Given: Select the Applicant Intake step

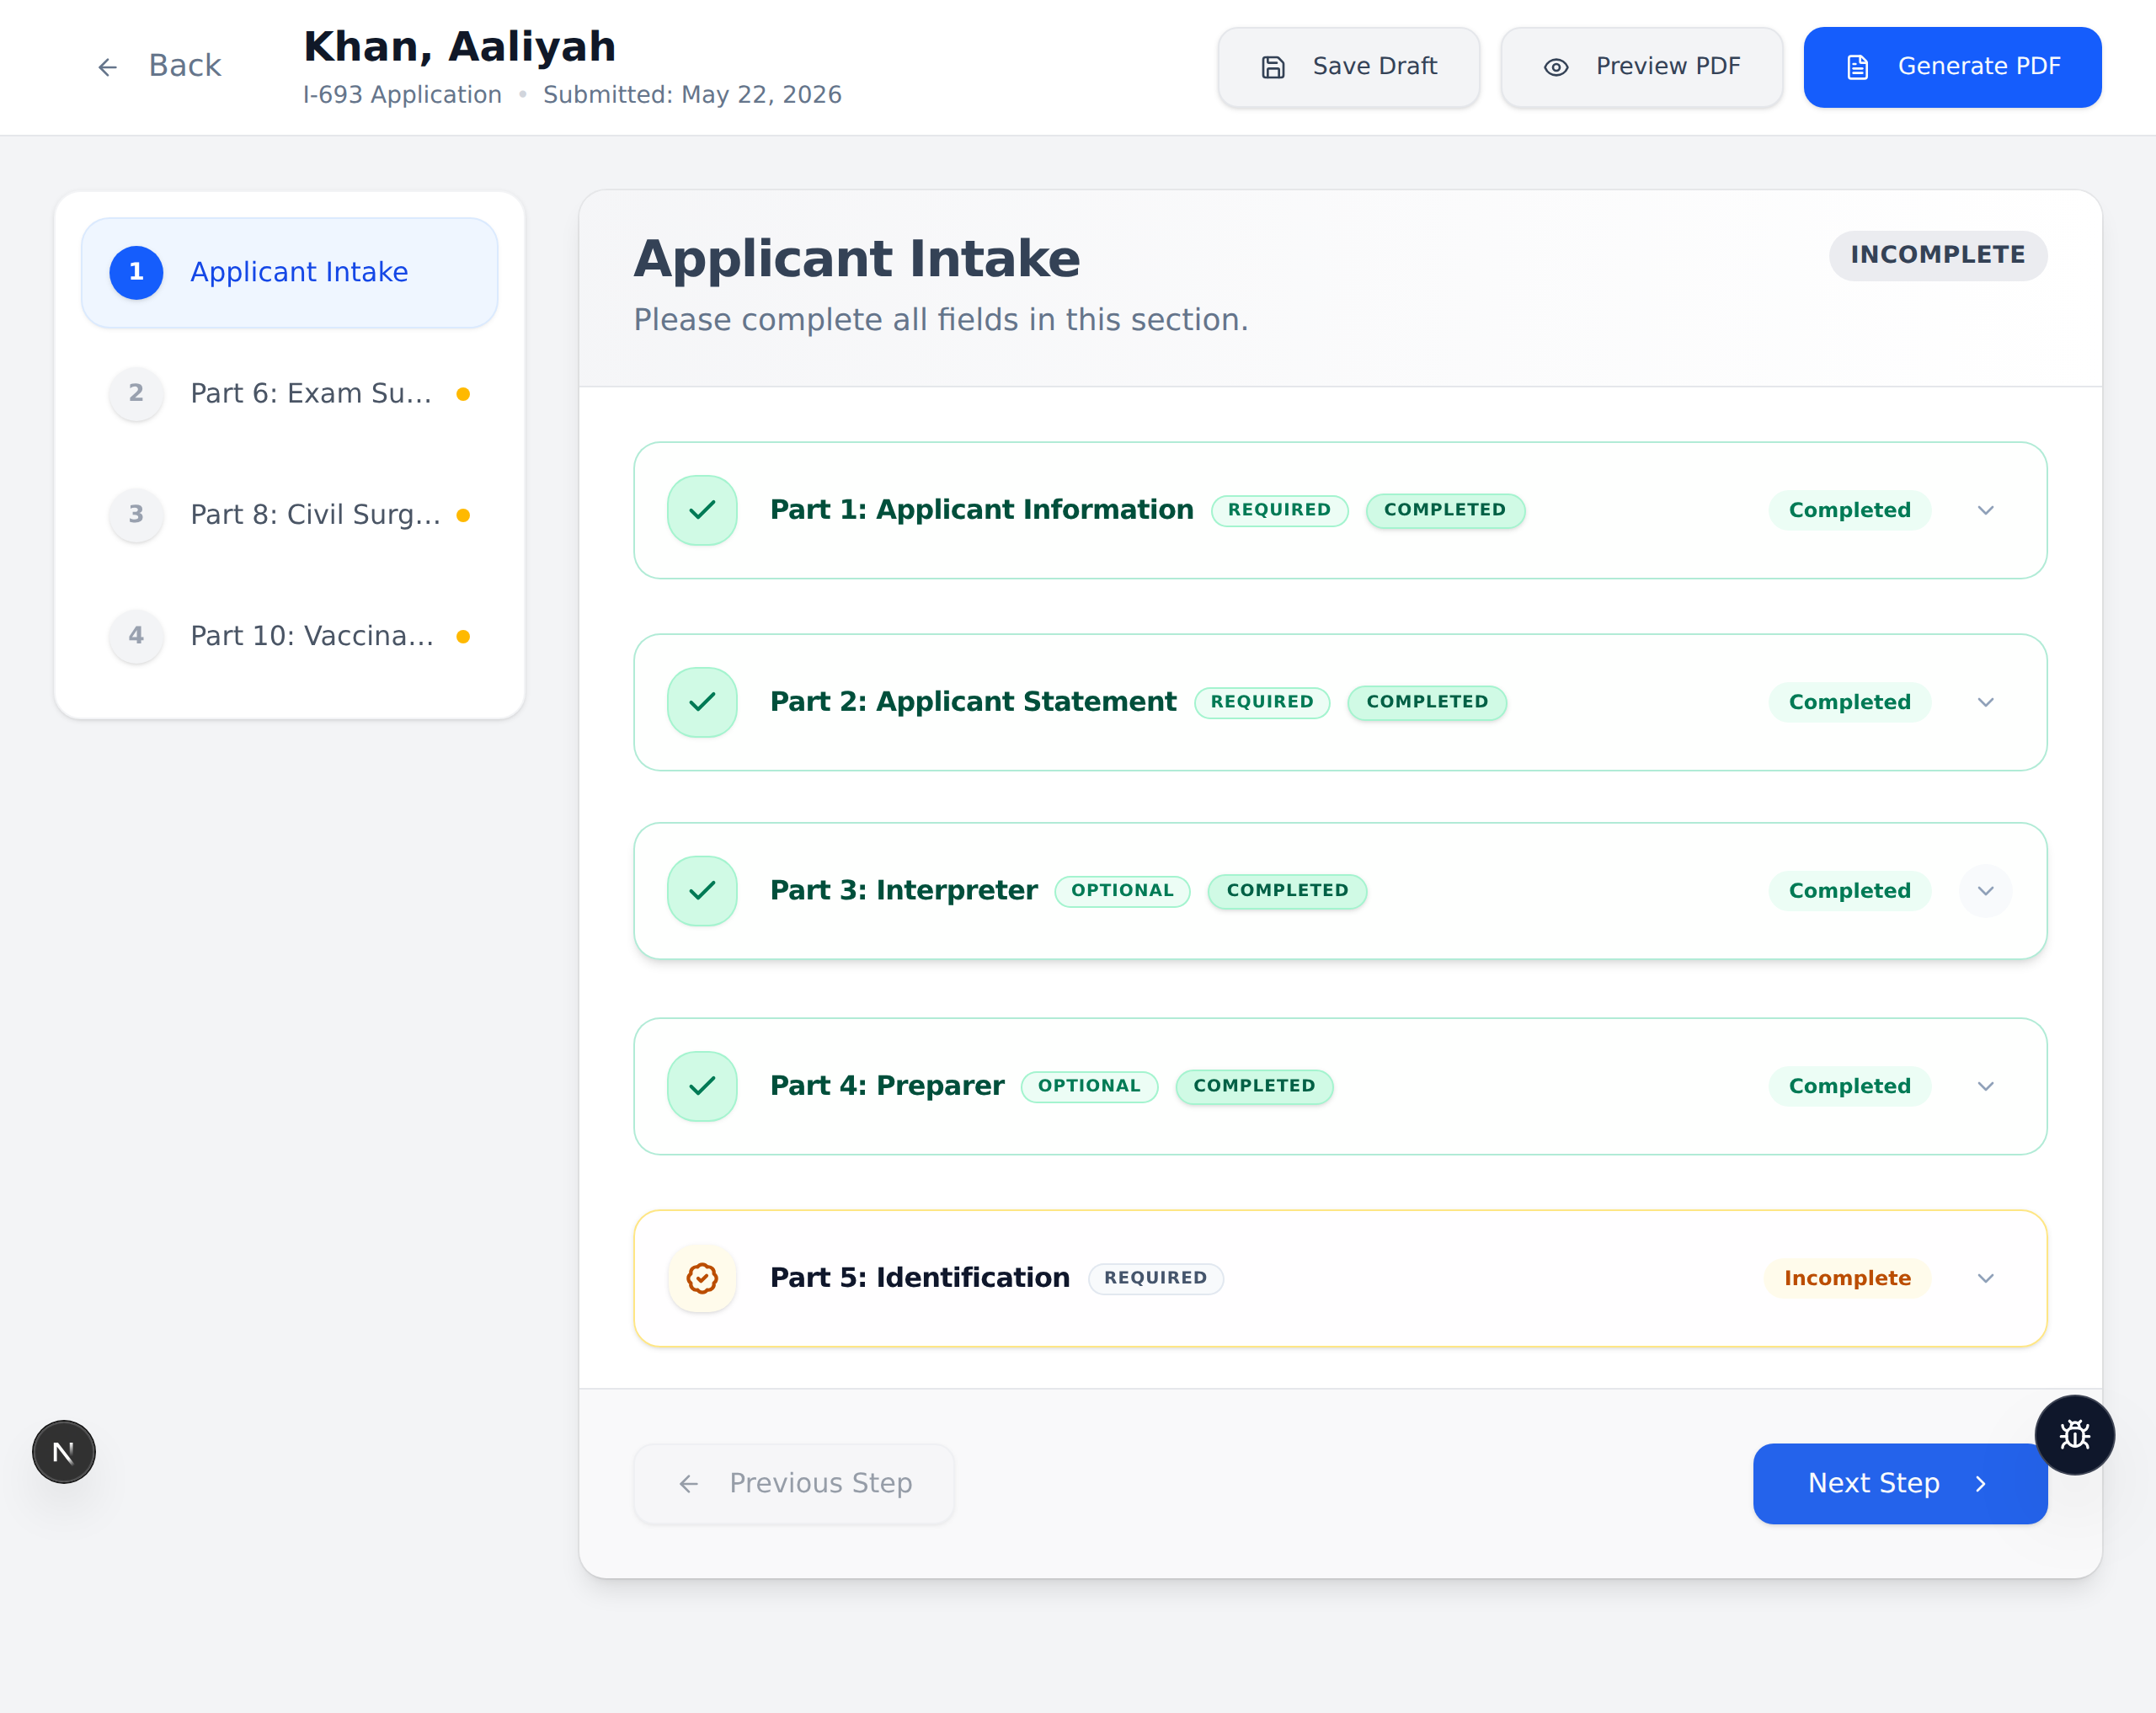Looking at the screenshot, I should [289, 272].
